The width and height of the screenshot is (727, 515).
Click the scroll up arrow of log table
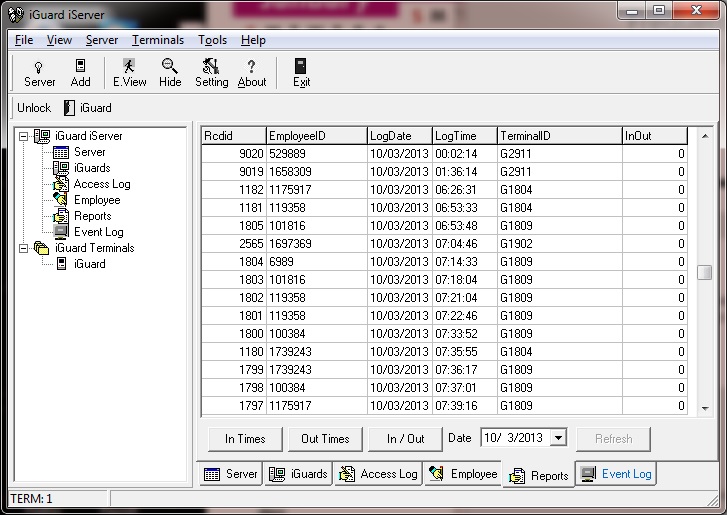[x=705, y=136]
